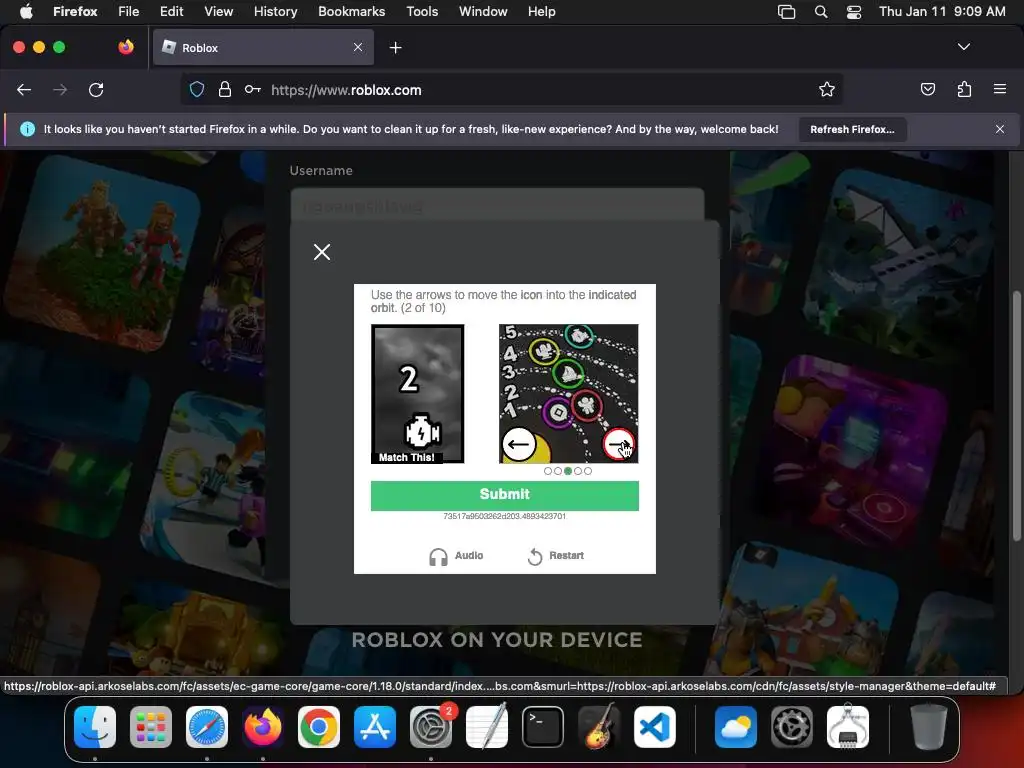Viewport: 1024px width, 768px height.
Task: Open GarageBand from the dock
Action: pos(599,727)
